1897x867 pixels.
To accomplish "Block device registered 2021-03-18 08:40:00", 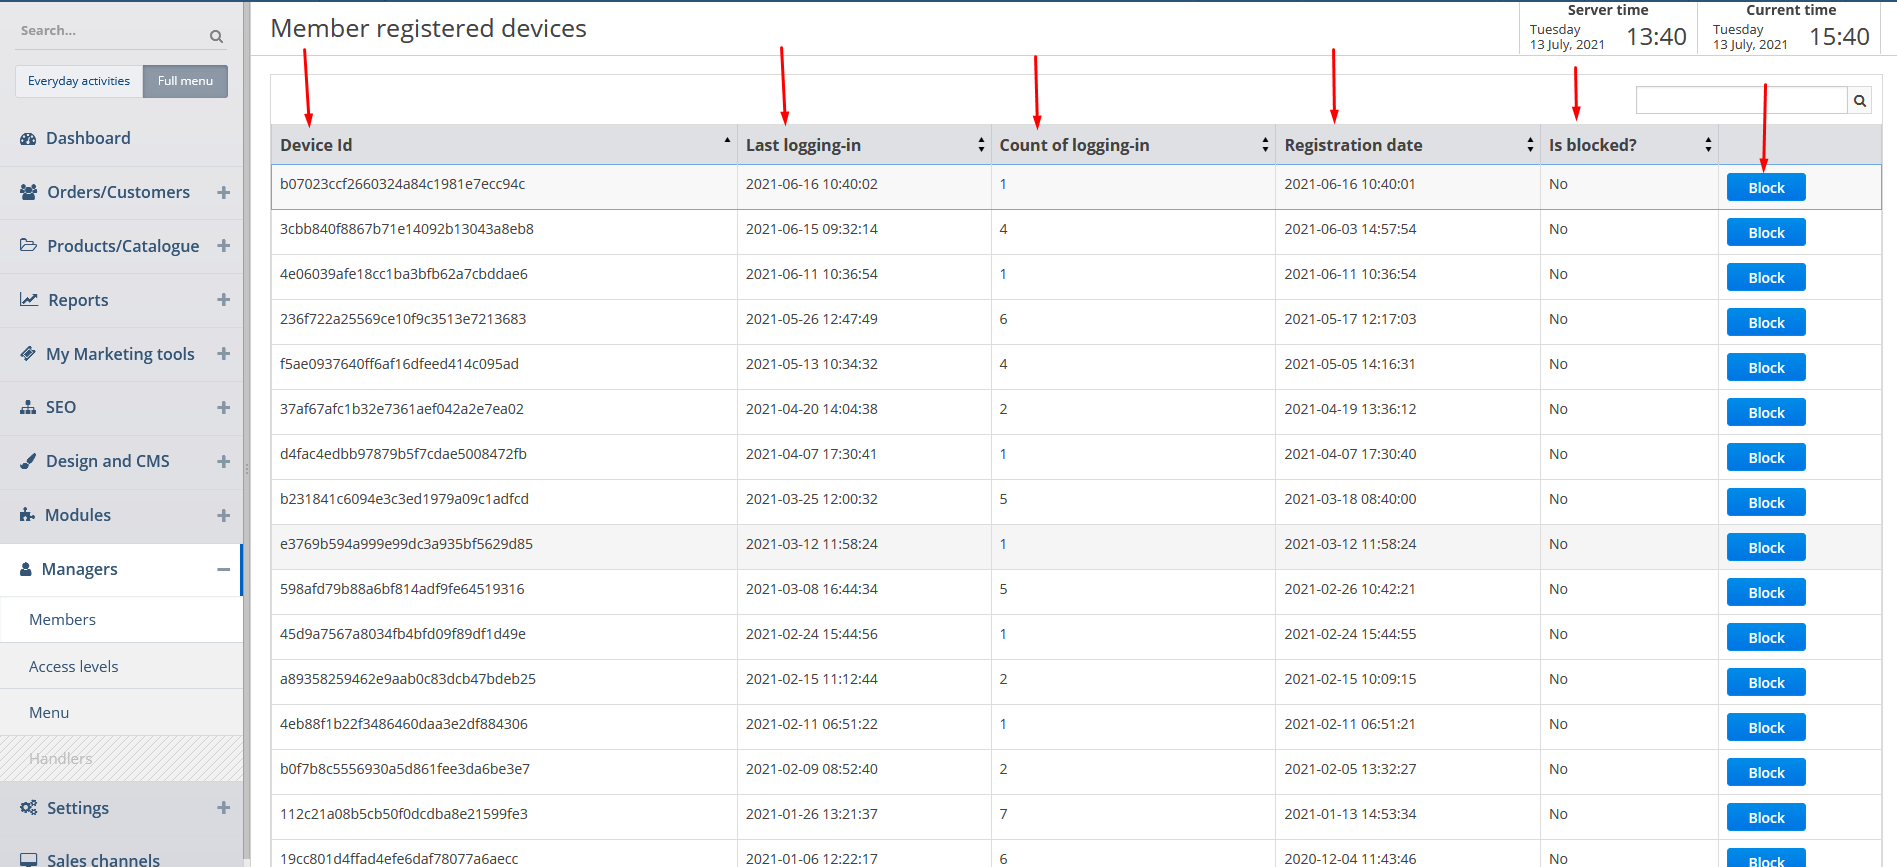I will click(1765, 503).
